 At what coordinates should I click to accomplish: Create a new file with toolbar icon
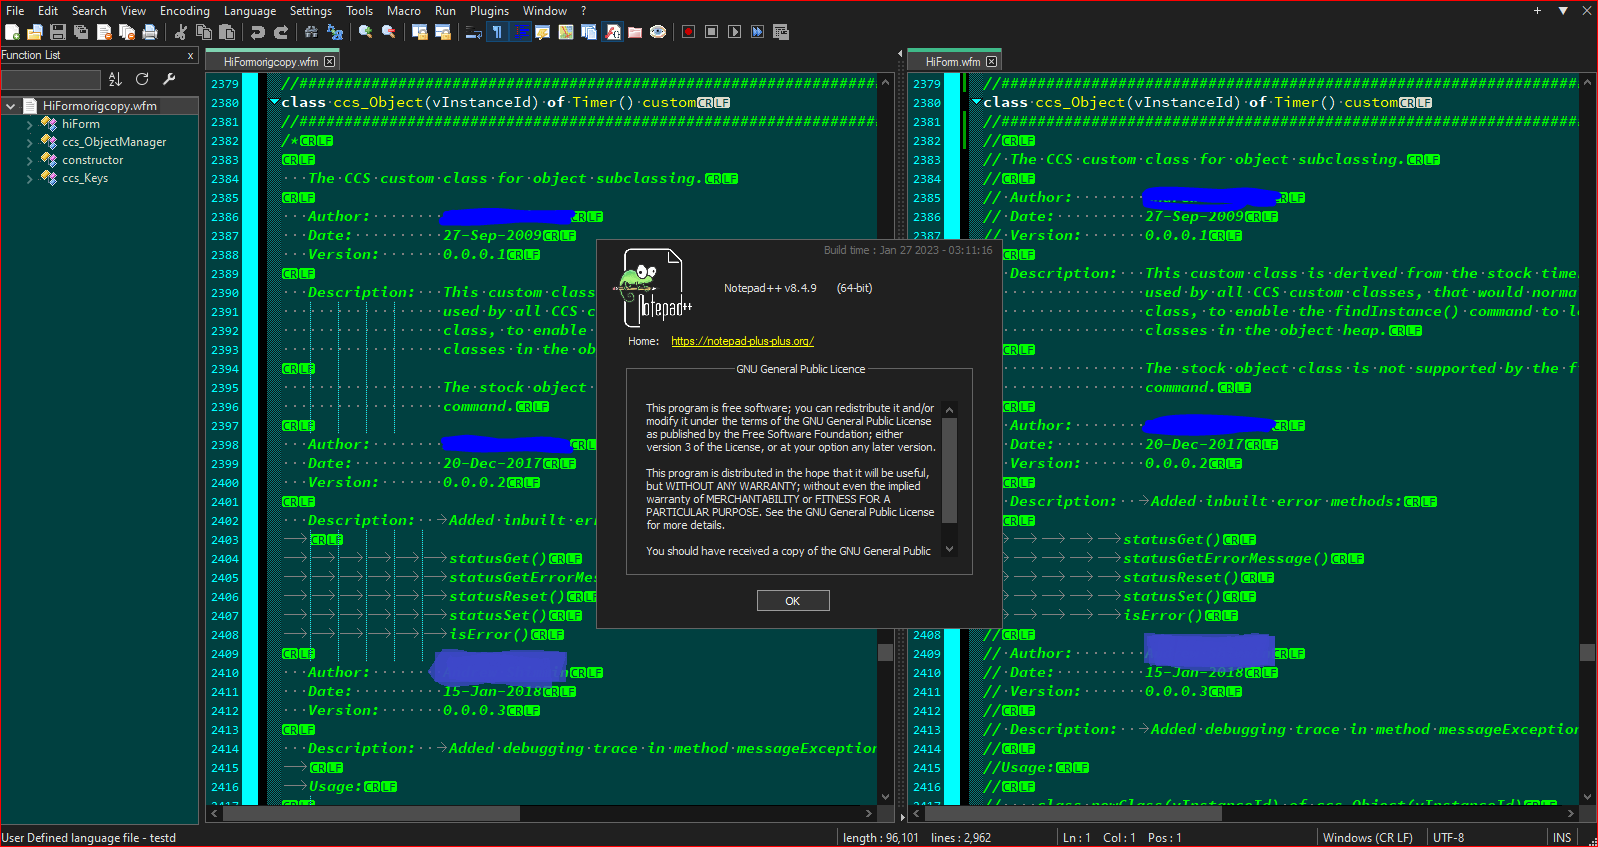tap(12, 32)
